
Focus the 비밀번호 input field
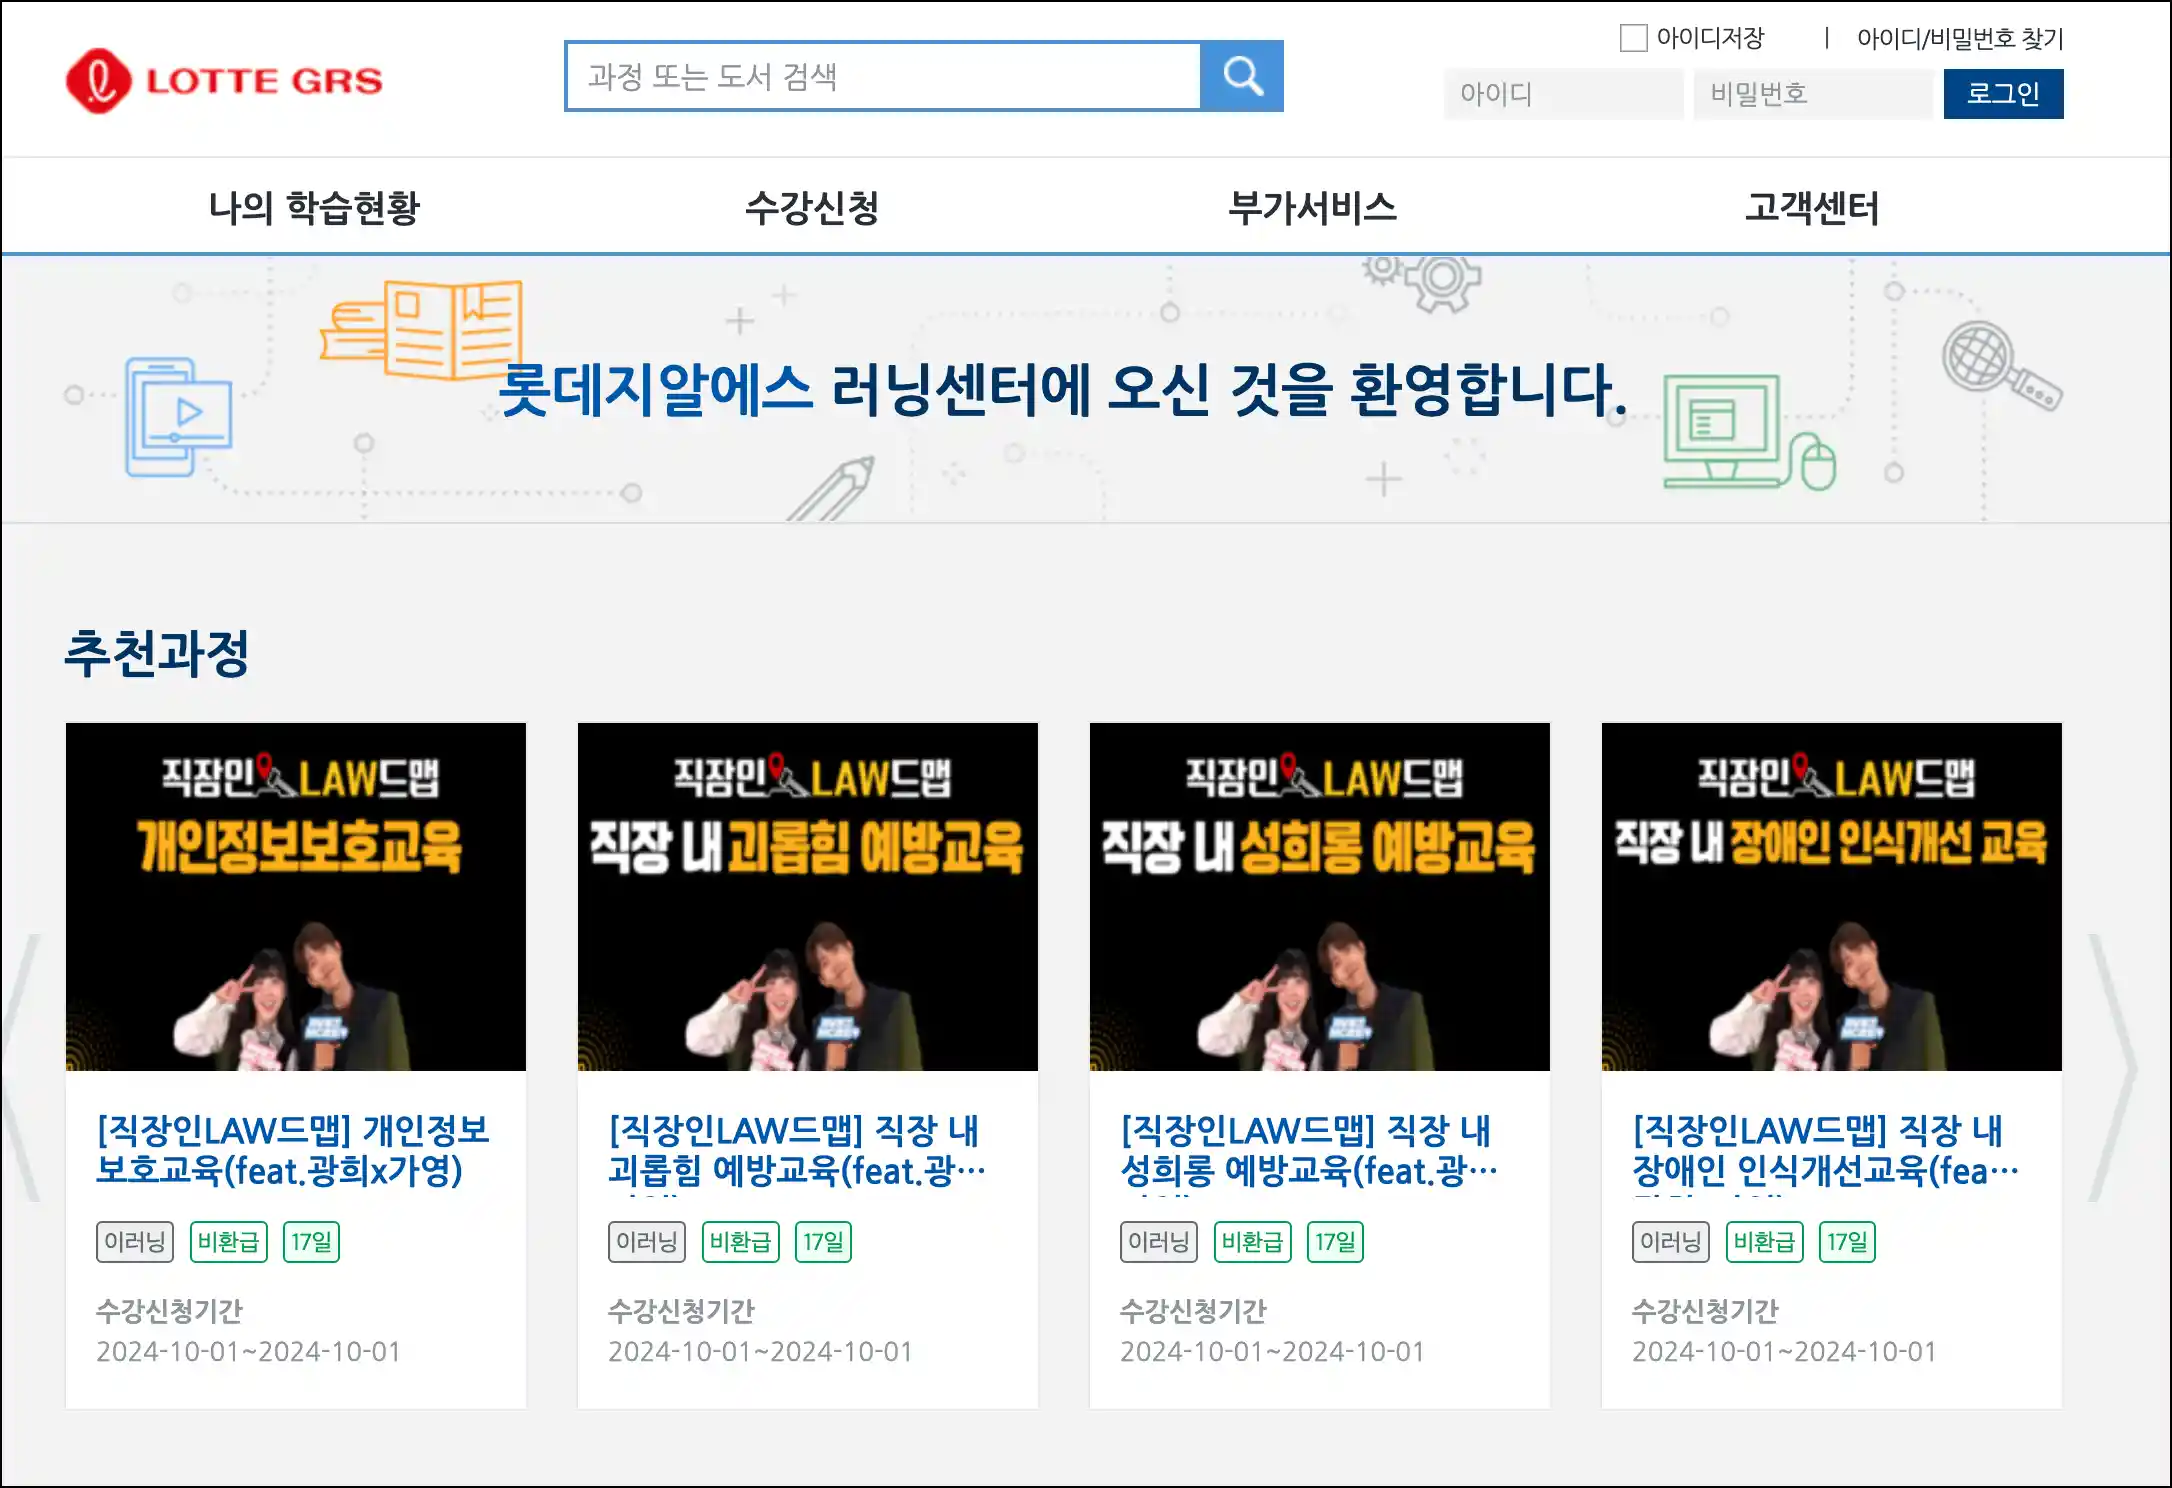coord(1812,94)
